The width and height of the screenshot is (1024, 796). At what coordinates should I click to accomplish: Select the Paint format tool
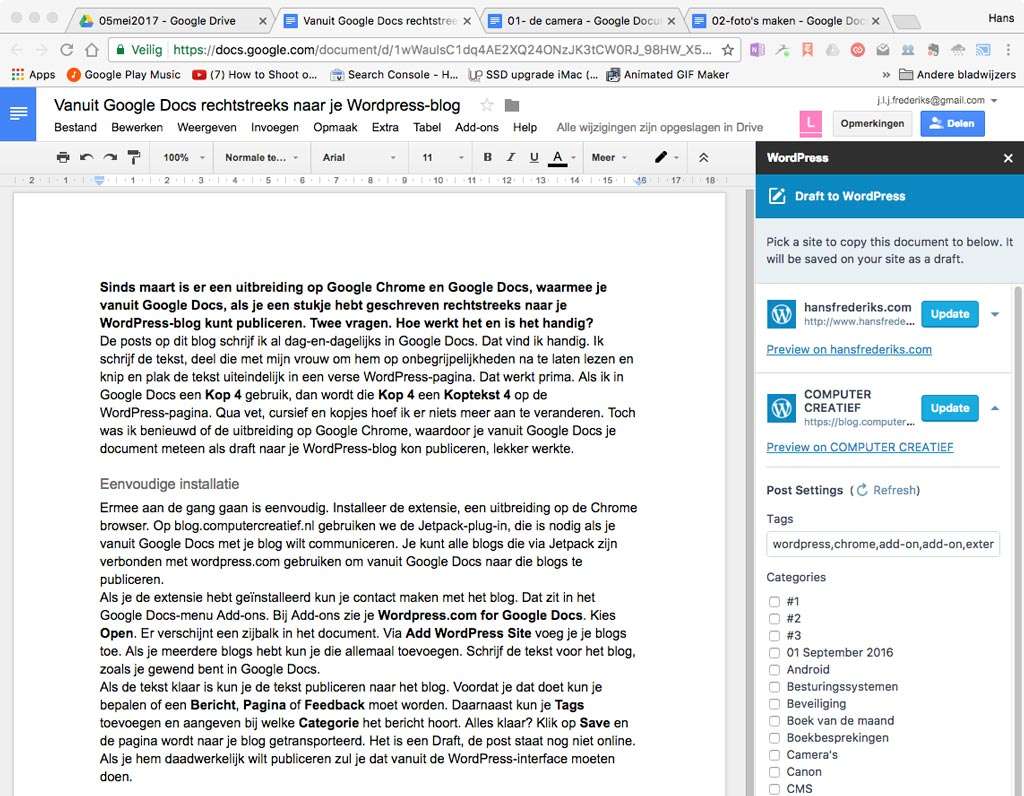tap(134, 157)
